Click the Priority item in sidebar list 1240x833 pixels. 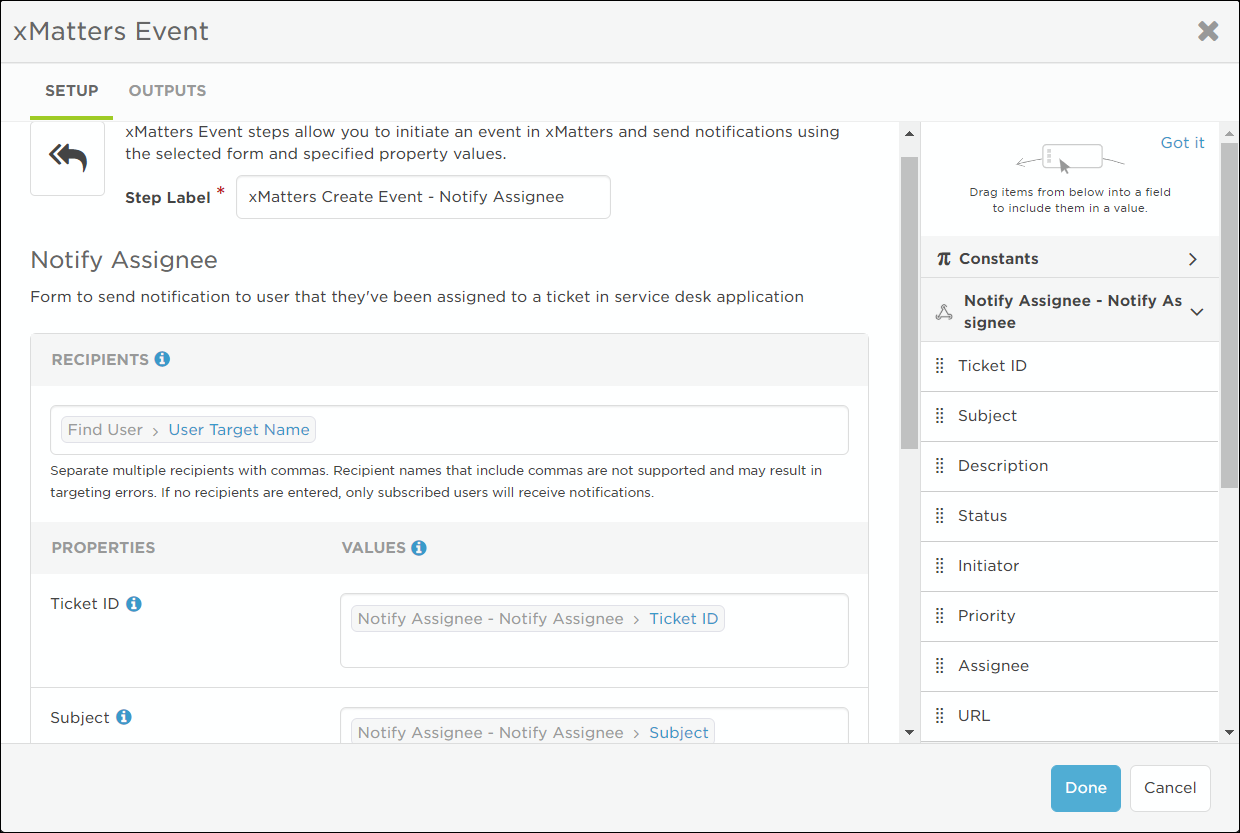tap(1070, 616)
